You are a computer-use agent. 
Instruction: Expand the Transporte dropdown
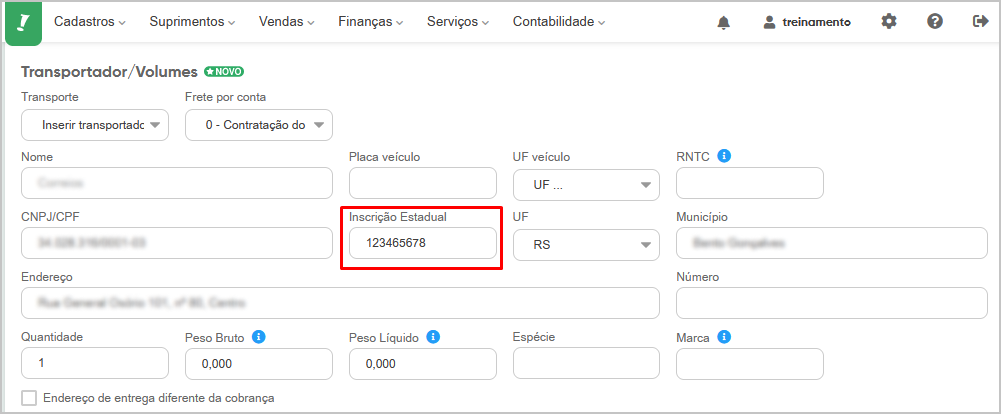pyautogui.click(x=94, y=125)
